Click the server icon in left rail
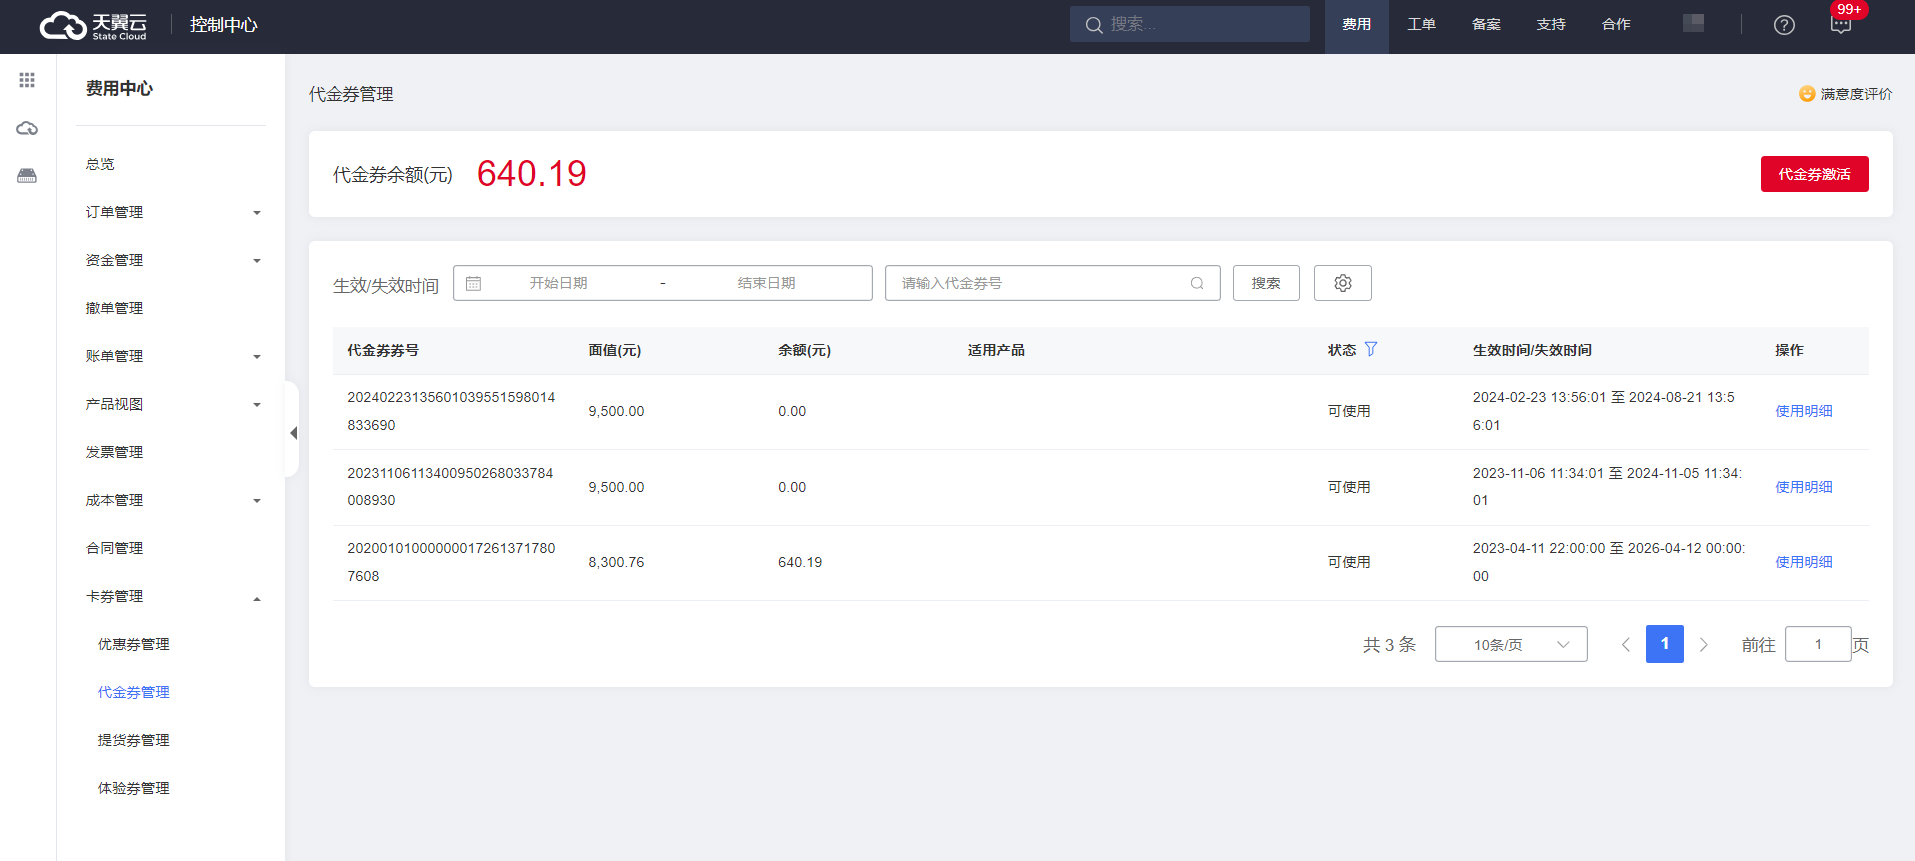 tap(27, 176)
